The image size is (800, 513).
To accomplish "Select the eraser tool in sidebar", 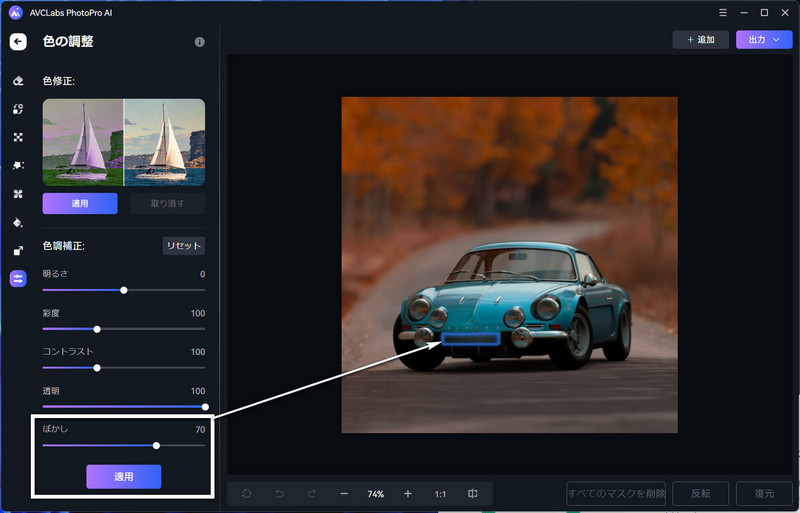I will tap(18, 81).
